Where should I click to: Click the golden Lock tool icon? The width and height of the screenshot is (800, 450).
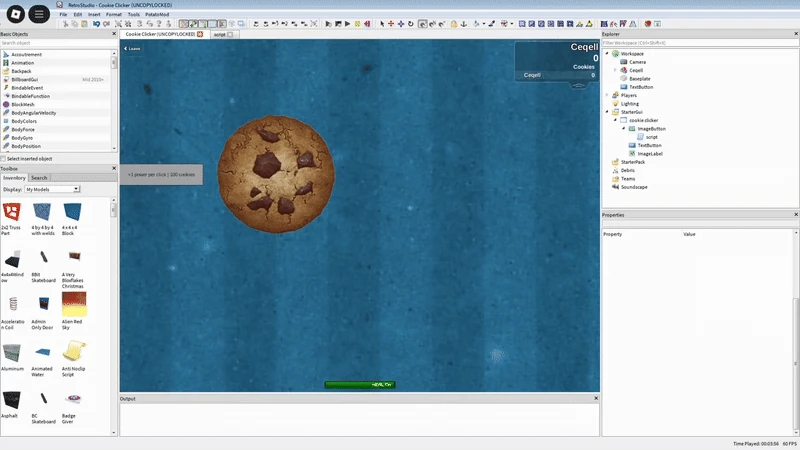click(454, 24)
